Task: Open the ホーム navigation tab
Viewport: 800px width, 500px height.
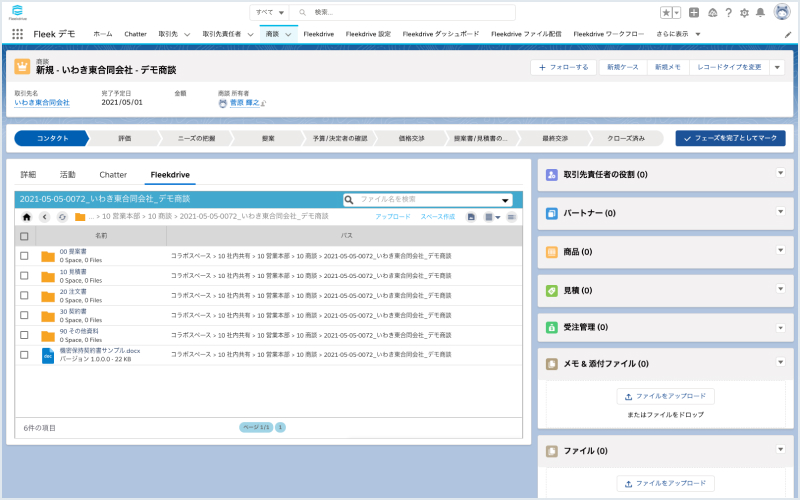Action: pos(103,34)
